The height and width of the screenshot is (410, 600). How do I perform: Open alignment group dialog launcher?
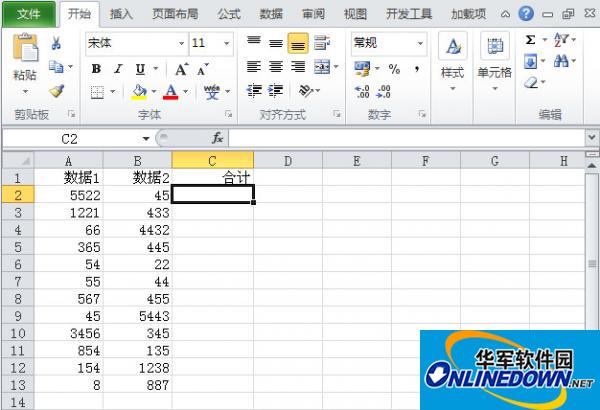[337, 114]
